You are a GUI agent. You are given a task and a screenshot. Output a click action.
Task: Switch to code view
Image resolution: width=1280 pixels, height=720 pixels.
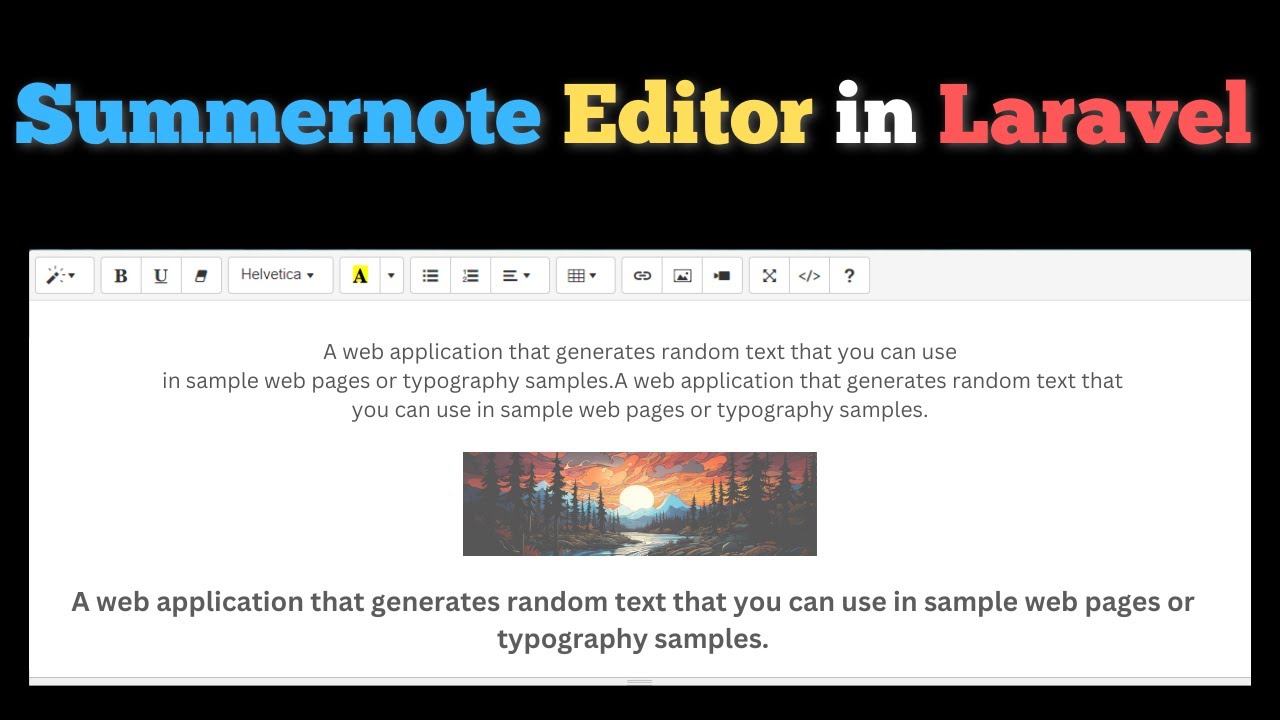[x=809, y=276]
